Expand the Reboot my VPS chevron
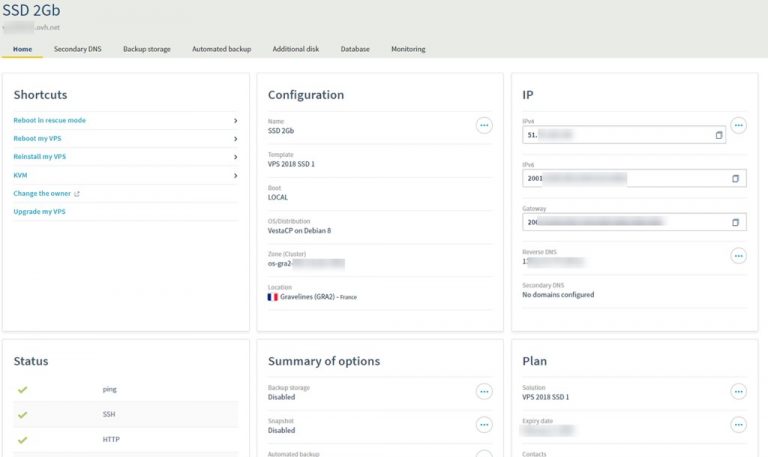768x457 pixels. click(236, 139)
